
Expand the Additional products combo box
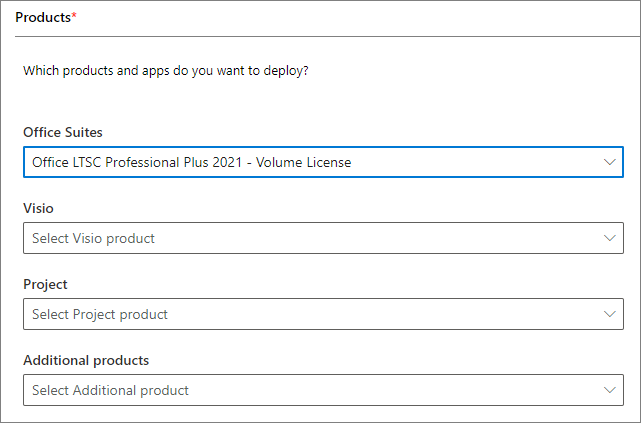pyautogui.click(x=322, y=390)
